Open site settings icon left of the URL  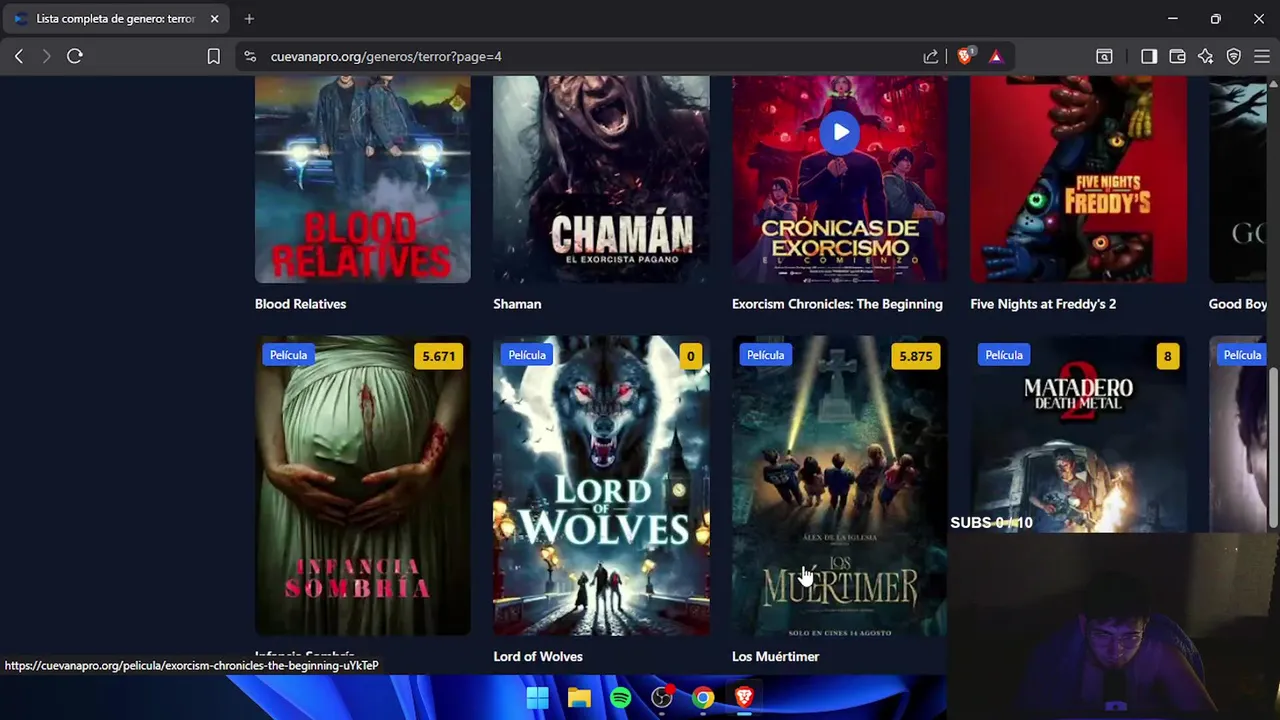point(250,57)
